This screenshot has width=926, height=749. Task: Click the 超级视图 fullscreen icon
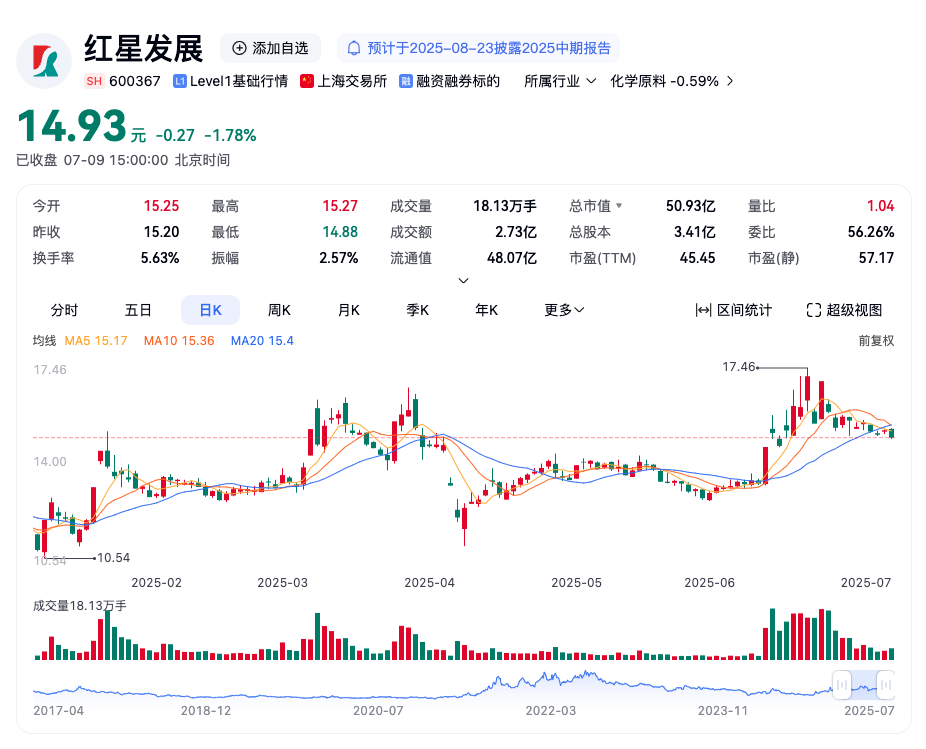[814, 310]
